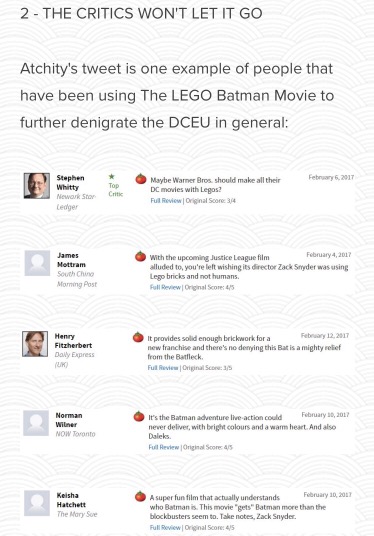Click the tomato icon beside James Mottram's review
The image size is (374, 536).
(141, 256)
